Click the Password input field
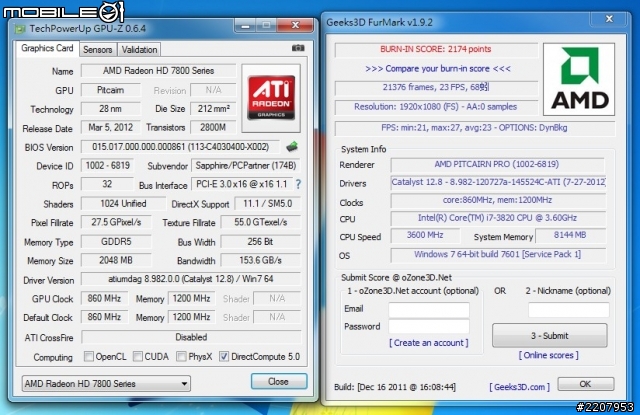 (429, 327)
